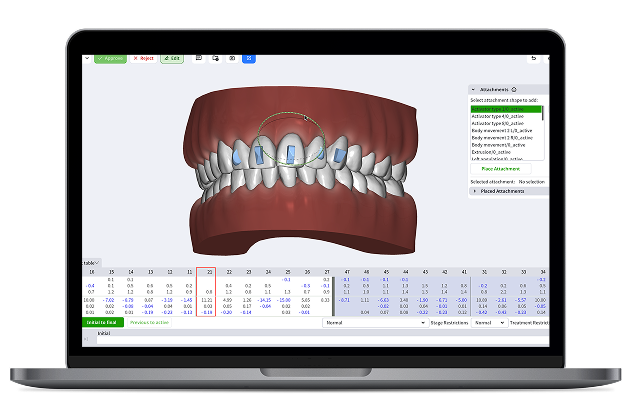The height and width of the screenshot is (402, 632).
Task: Collapse the Attachments panel
Action: [x=474, y=89]
